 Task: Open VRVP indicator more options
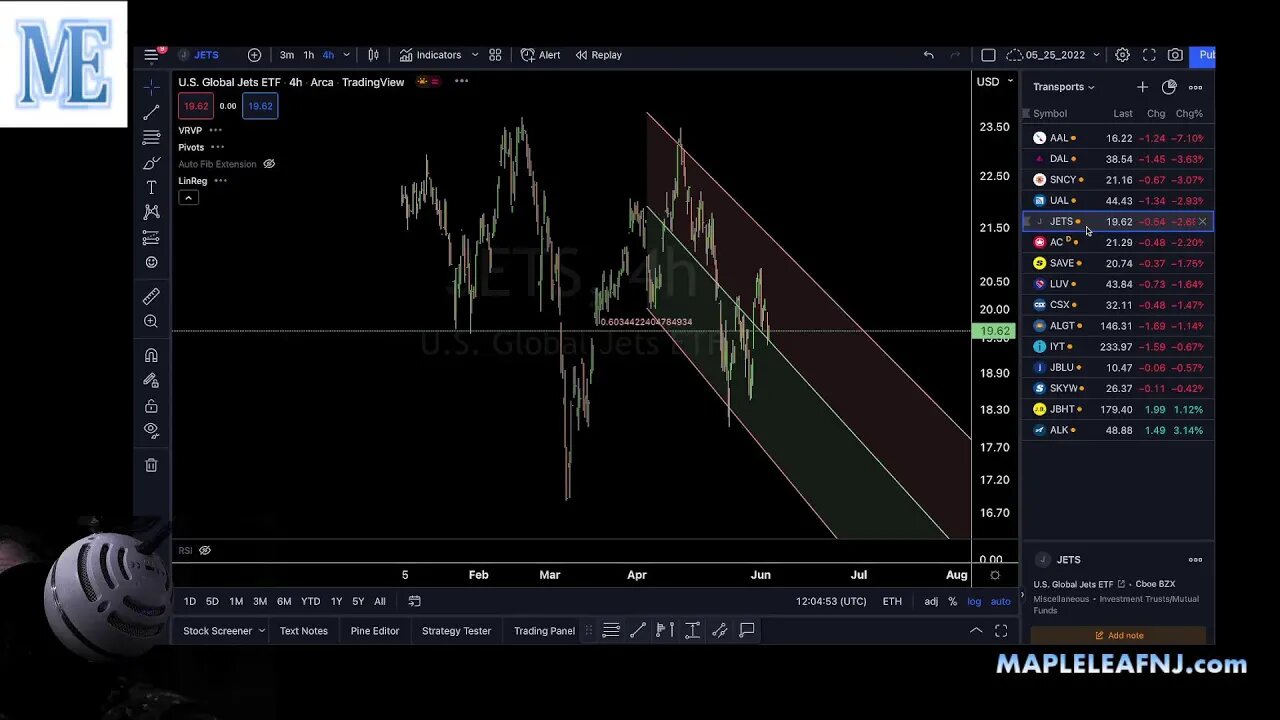pos(215,130)
